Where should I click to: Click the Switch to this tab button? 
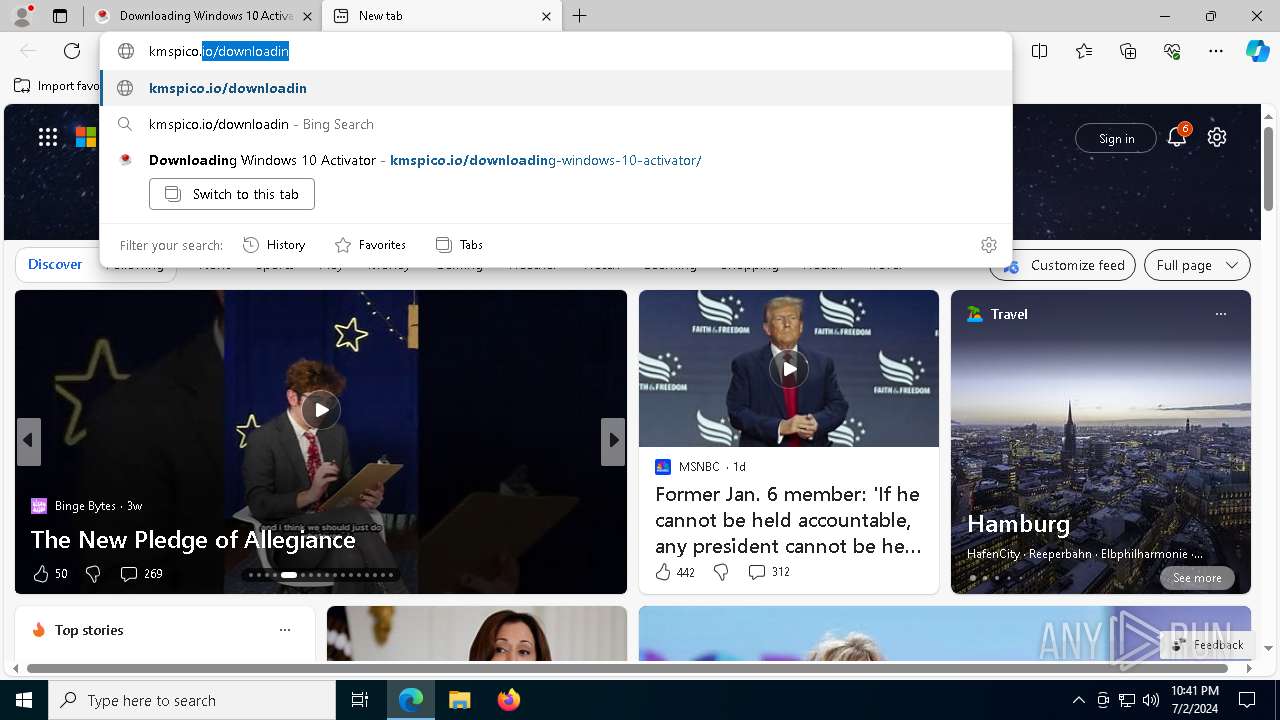click(232, 194)
